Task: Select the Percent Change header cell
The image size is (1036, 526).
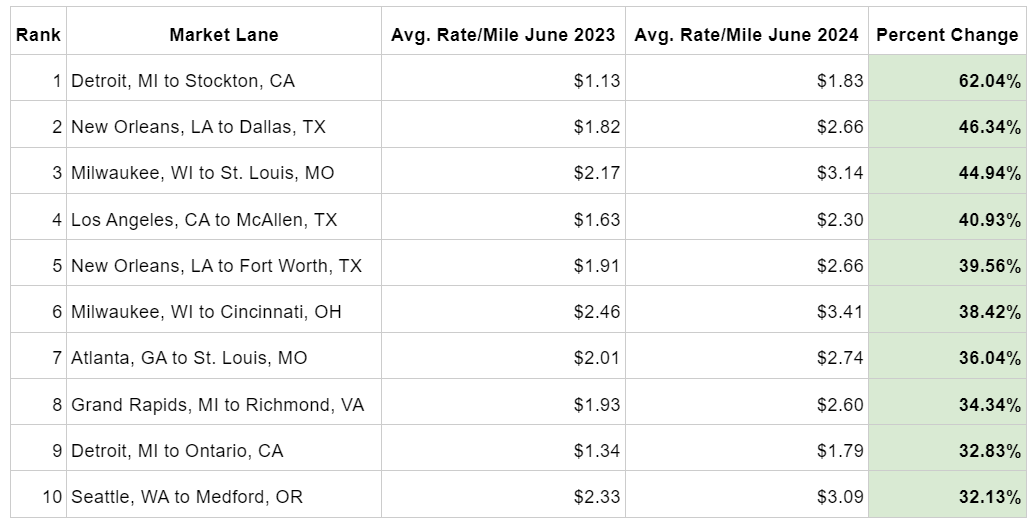Action: pyautogui.click(x=947, y=34)
